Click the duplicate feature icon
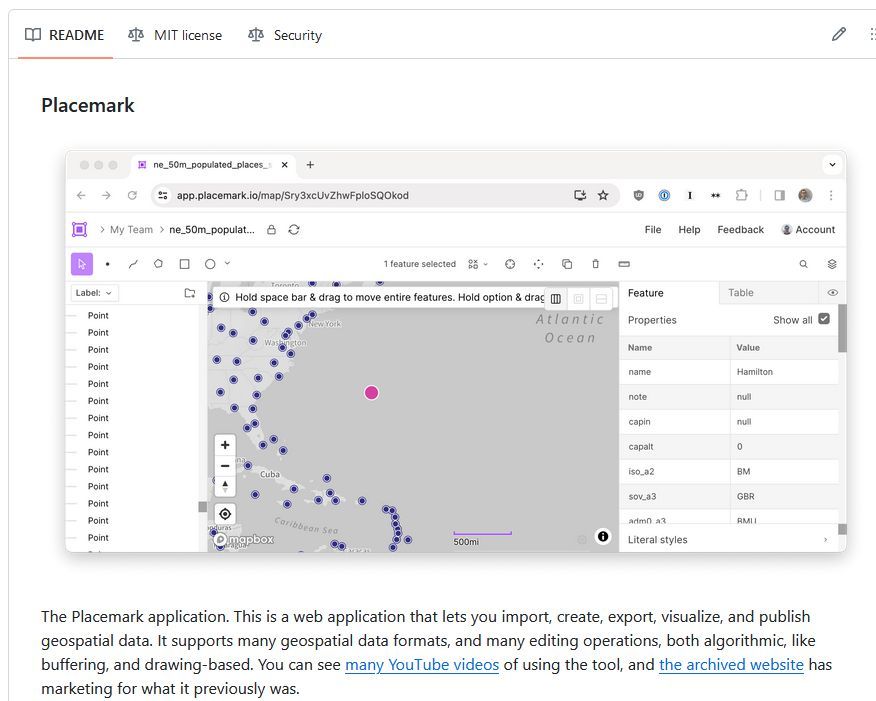This screenshot has width=876, height=701. (x=566, y=264)
